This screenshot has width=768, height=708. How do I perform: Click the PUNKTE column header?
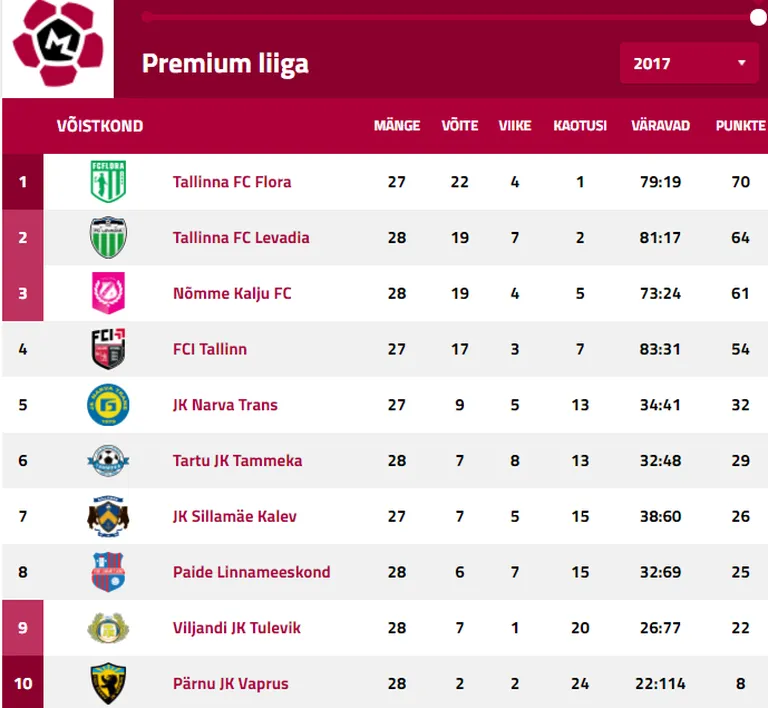[x=740, y=126]
